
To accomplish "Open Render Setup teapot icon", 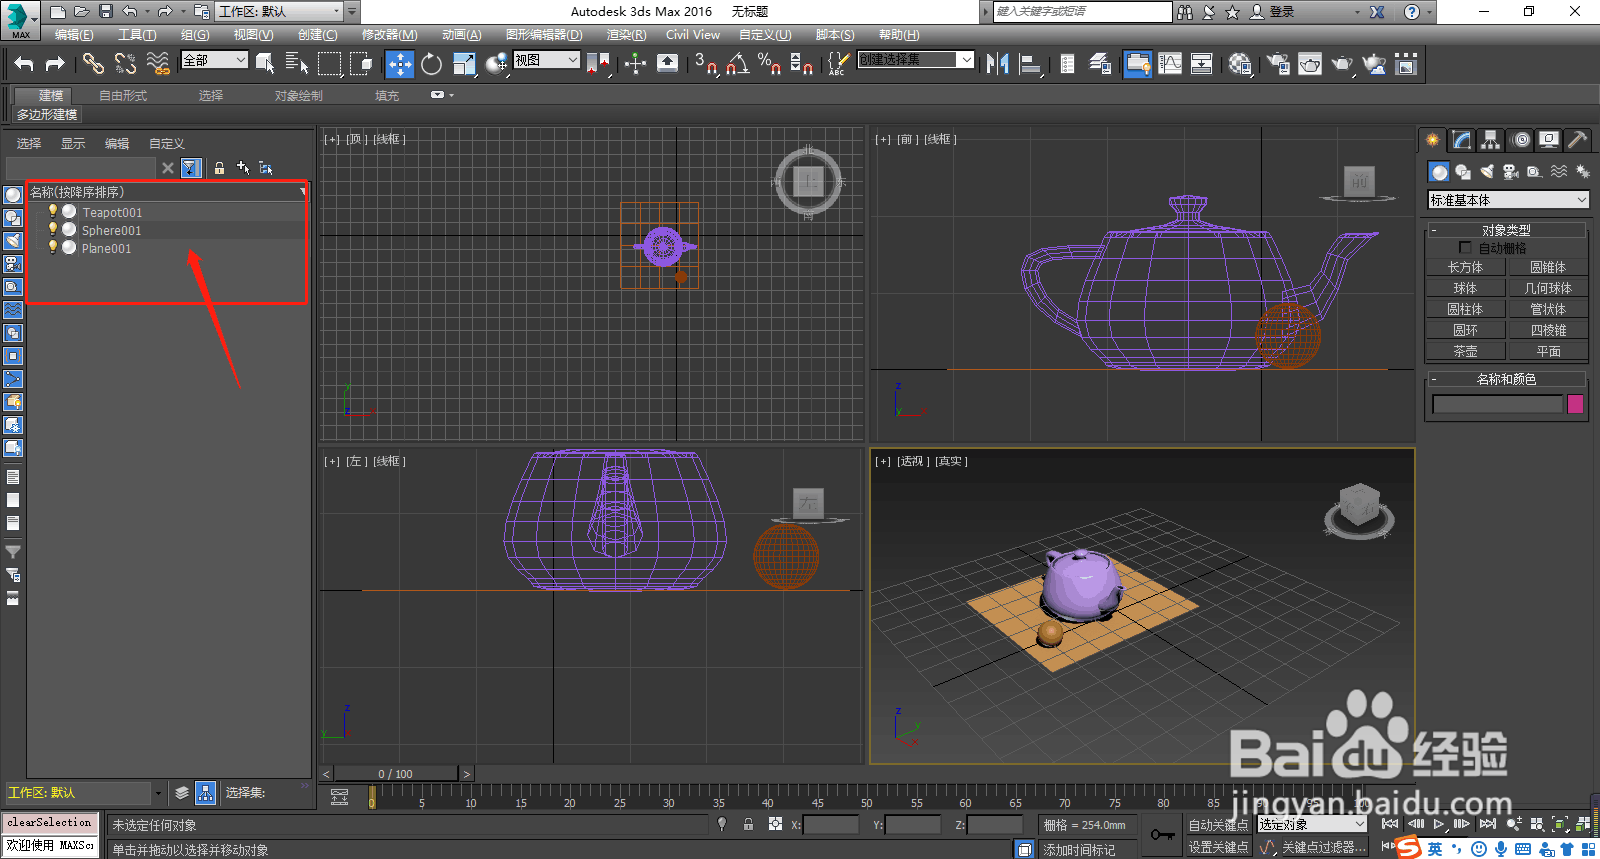I will pos(1277,64).
